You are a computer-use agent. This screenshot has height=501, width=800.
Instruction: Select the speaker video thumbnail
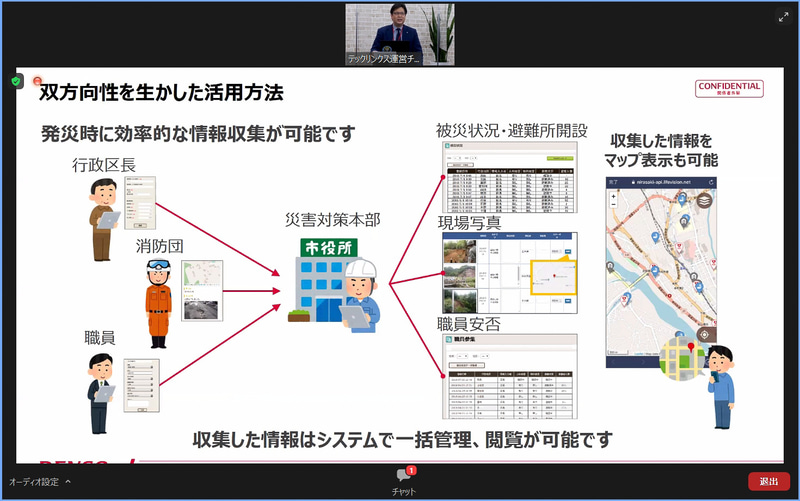click(x=399, y=34)
